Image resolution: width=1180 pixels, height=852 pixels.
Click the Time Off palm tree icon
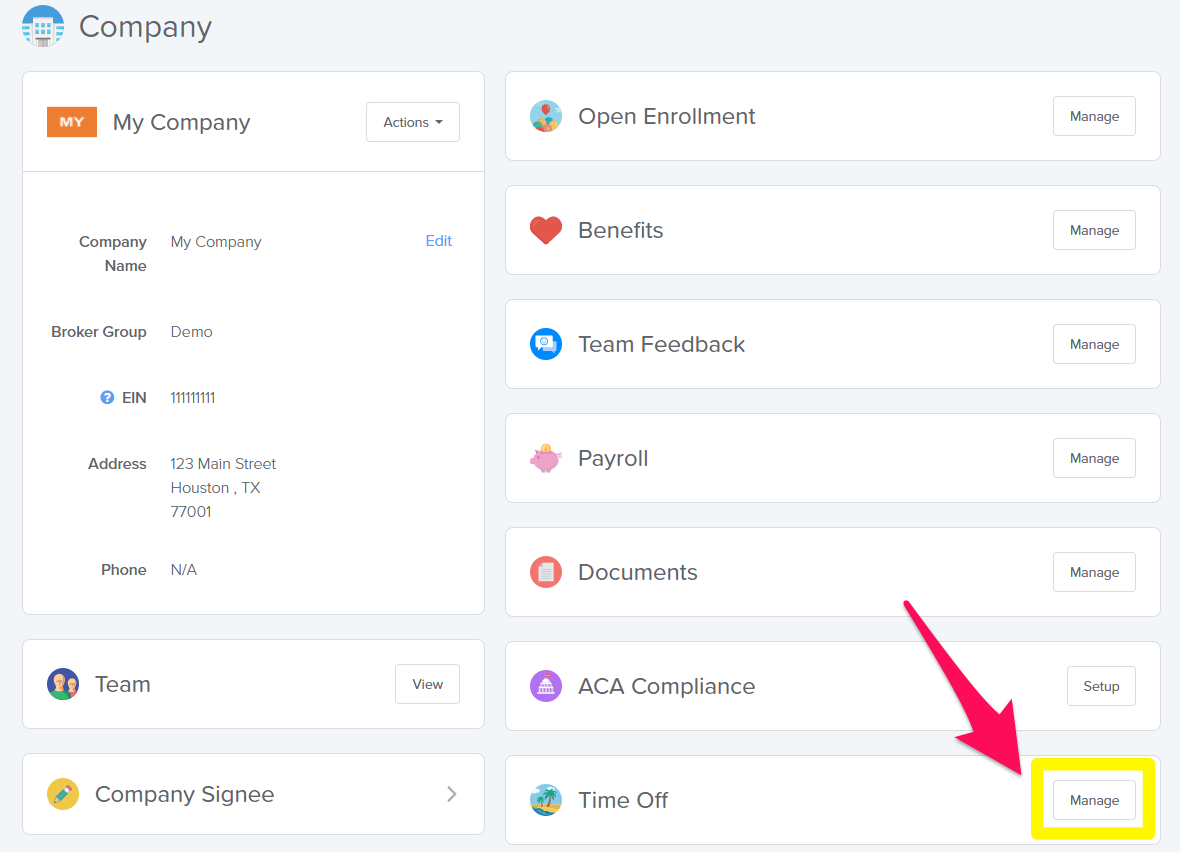[x=546, y=800]
